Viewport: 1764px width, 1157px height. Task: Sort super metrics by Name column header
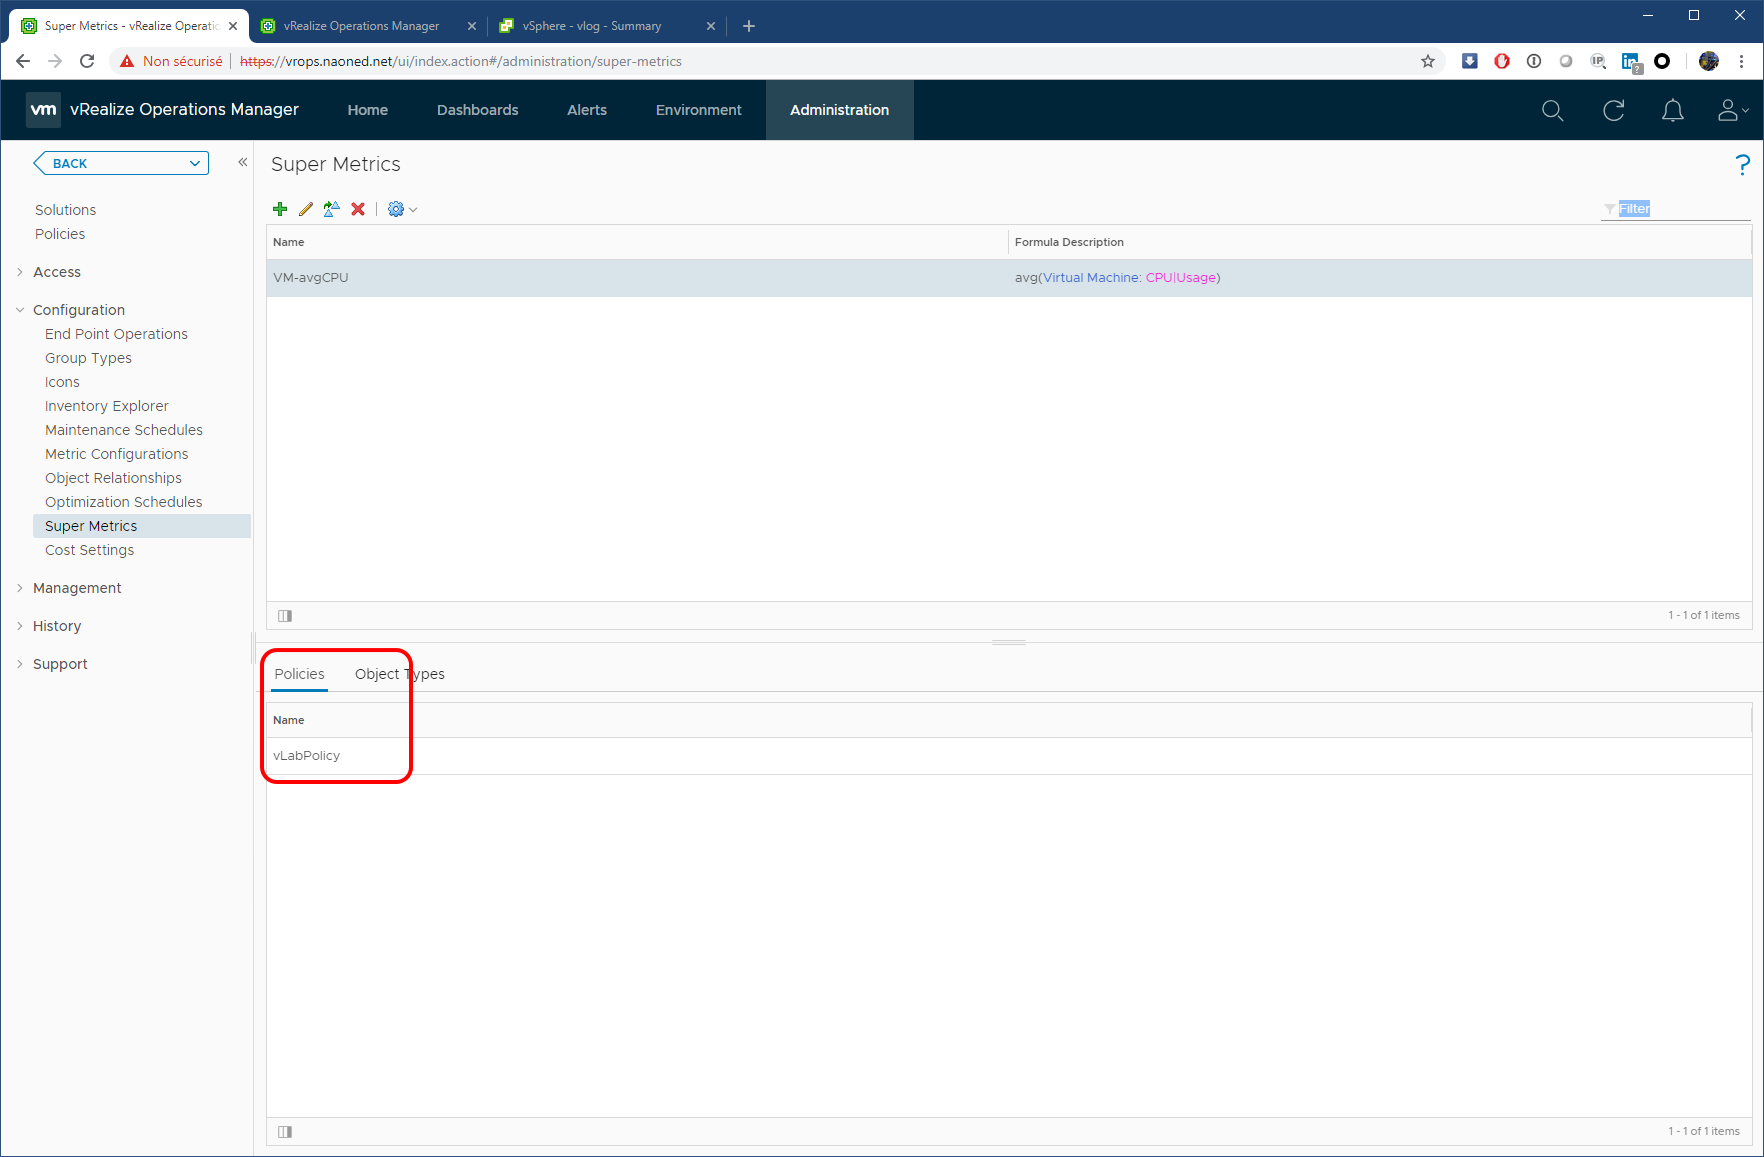pyautogui.click(x=637, y=242)
